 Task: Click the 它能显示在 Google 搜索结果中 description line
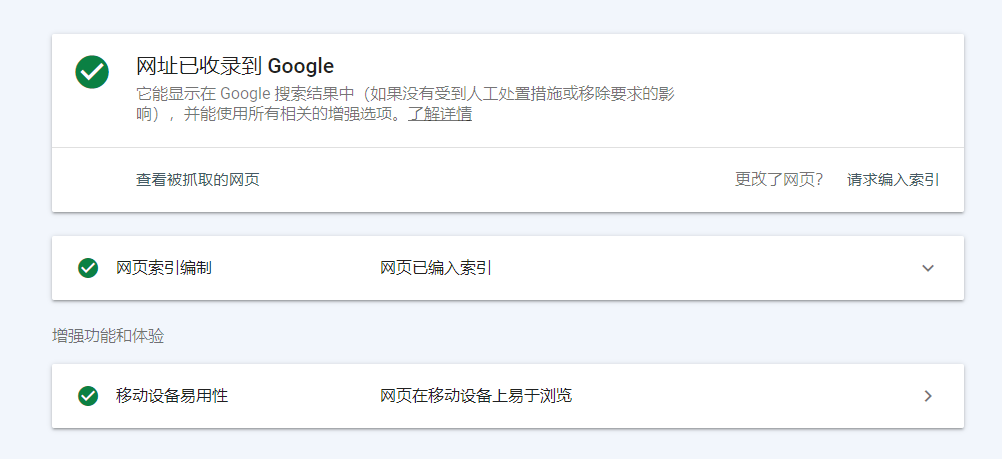(250, 94)
